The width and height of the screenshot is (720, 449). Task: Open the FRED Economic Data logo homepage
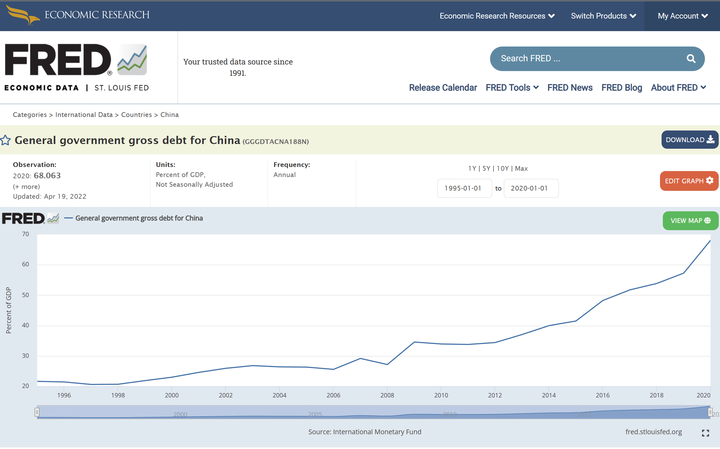pyautogui.click(x=76, y=67)
